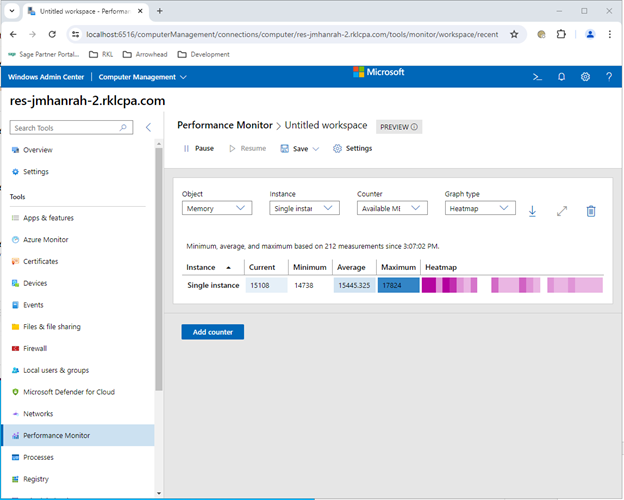Pause the performance monitor

pos(198,148)
